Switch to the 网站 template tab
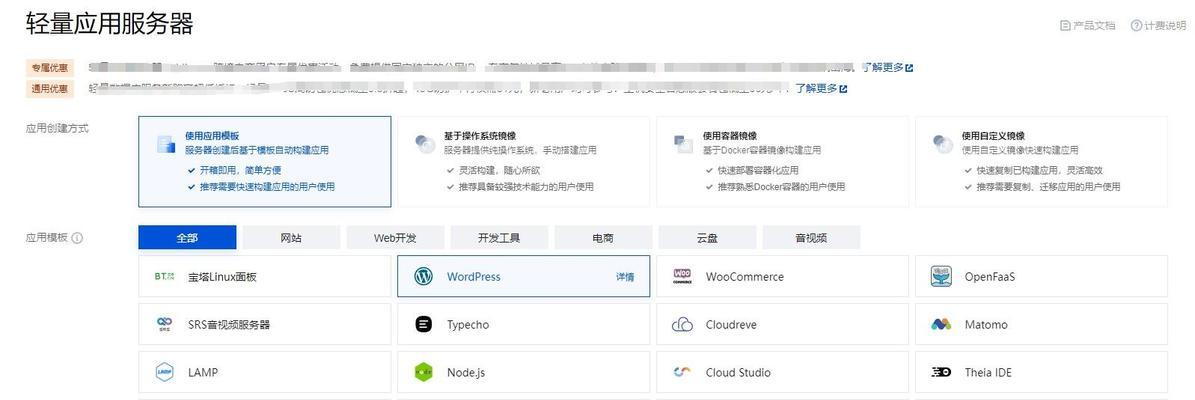1195x400 pixels. point(291,238)
